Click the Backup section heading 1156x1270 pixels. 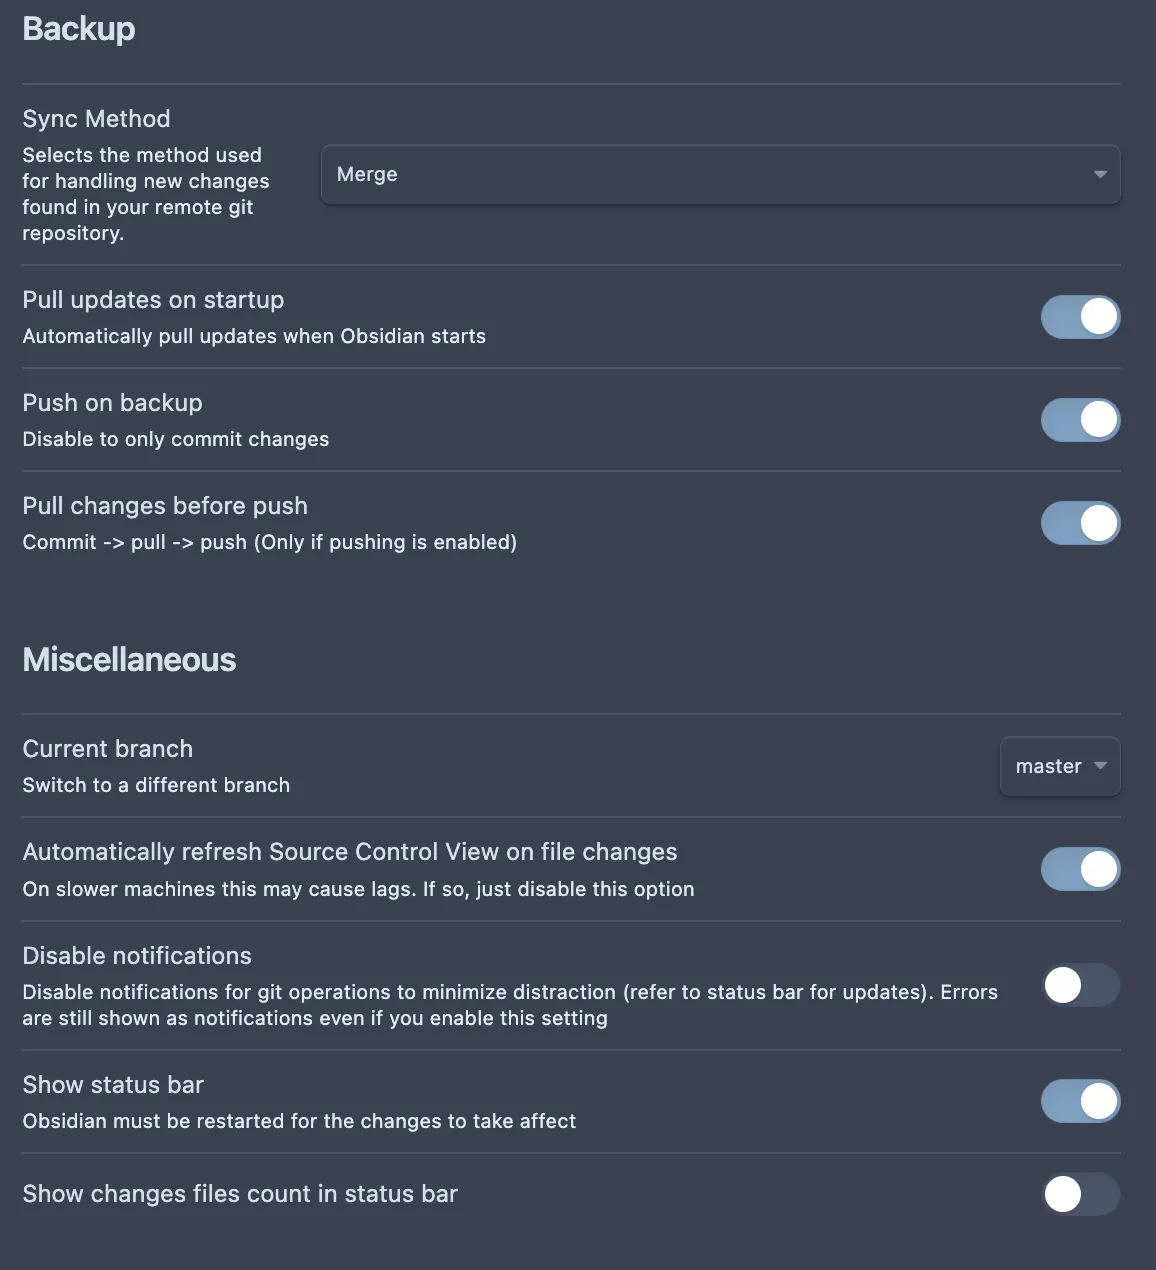pos(79,29)
